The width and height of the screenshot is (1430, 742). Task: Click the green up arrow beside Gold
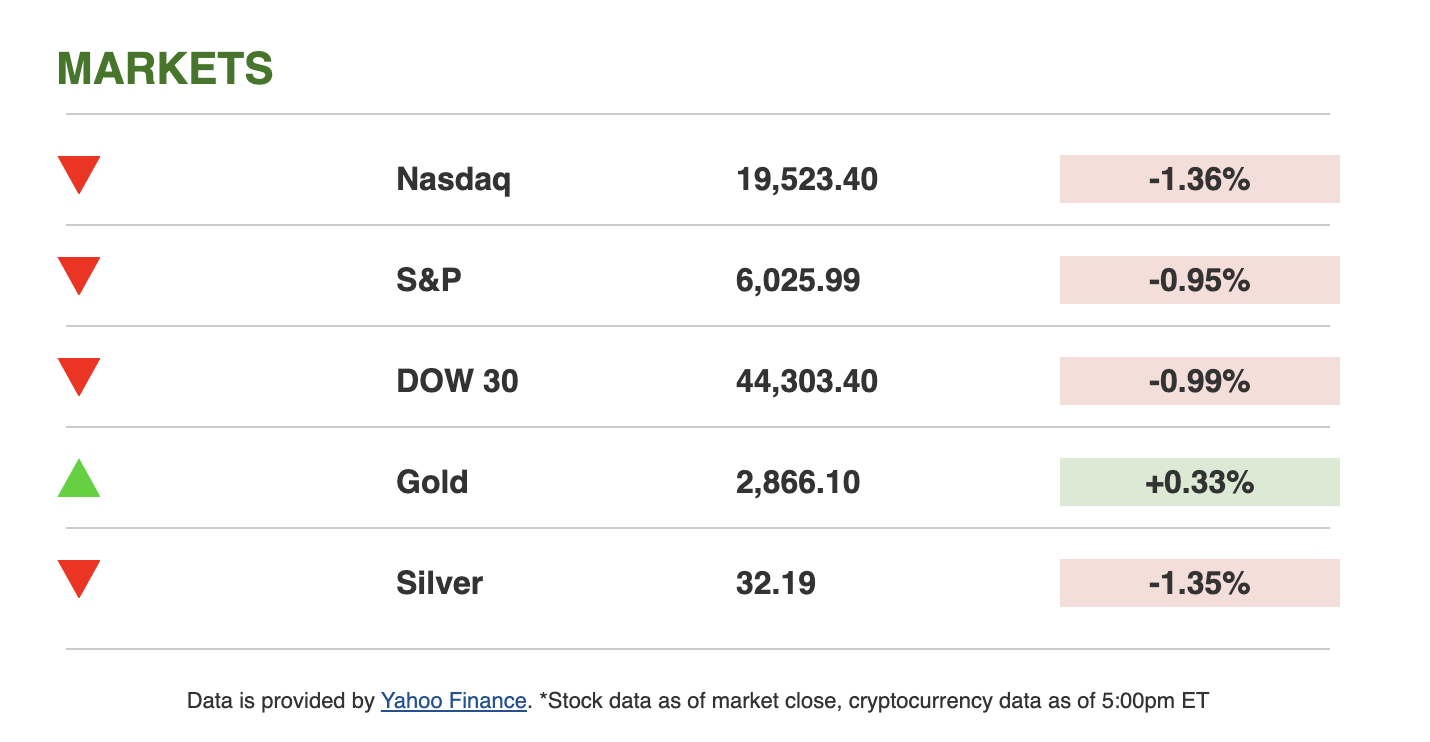coord(79,479)
